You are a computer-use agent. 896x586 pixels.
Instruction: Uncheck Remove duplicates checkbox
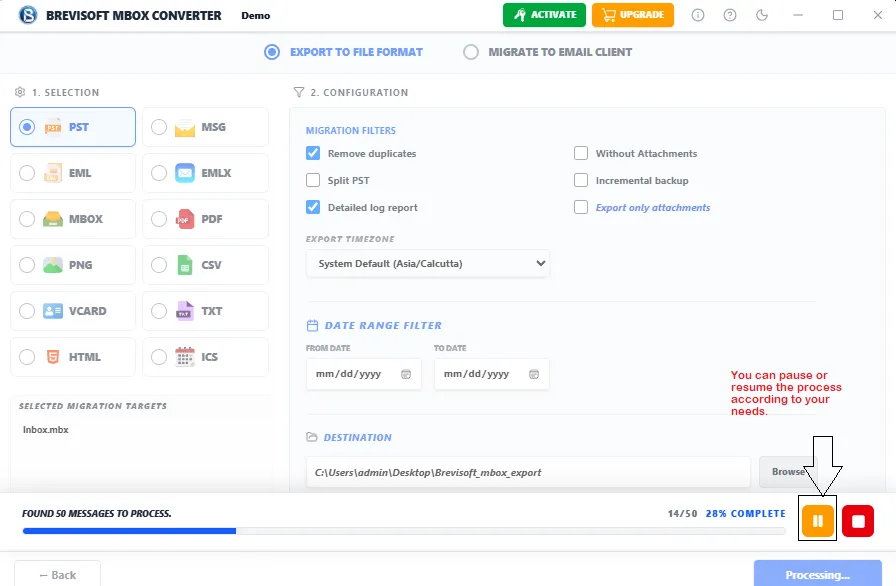[313, 153]
